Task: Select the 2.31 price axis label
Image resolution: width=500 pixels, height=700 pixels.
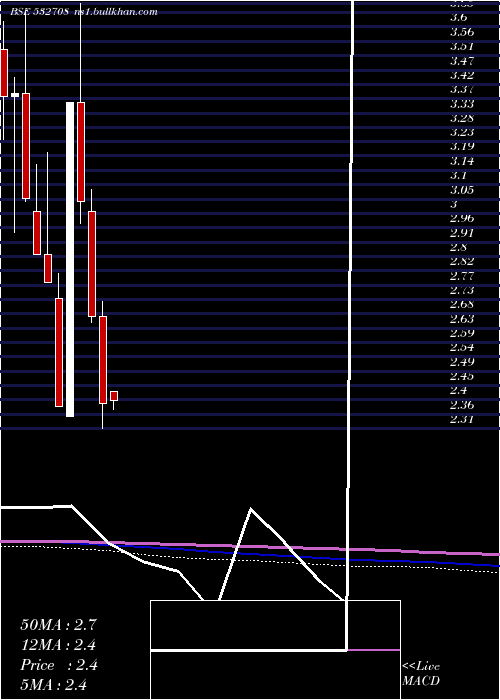Action: [x=462, y=419]
